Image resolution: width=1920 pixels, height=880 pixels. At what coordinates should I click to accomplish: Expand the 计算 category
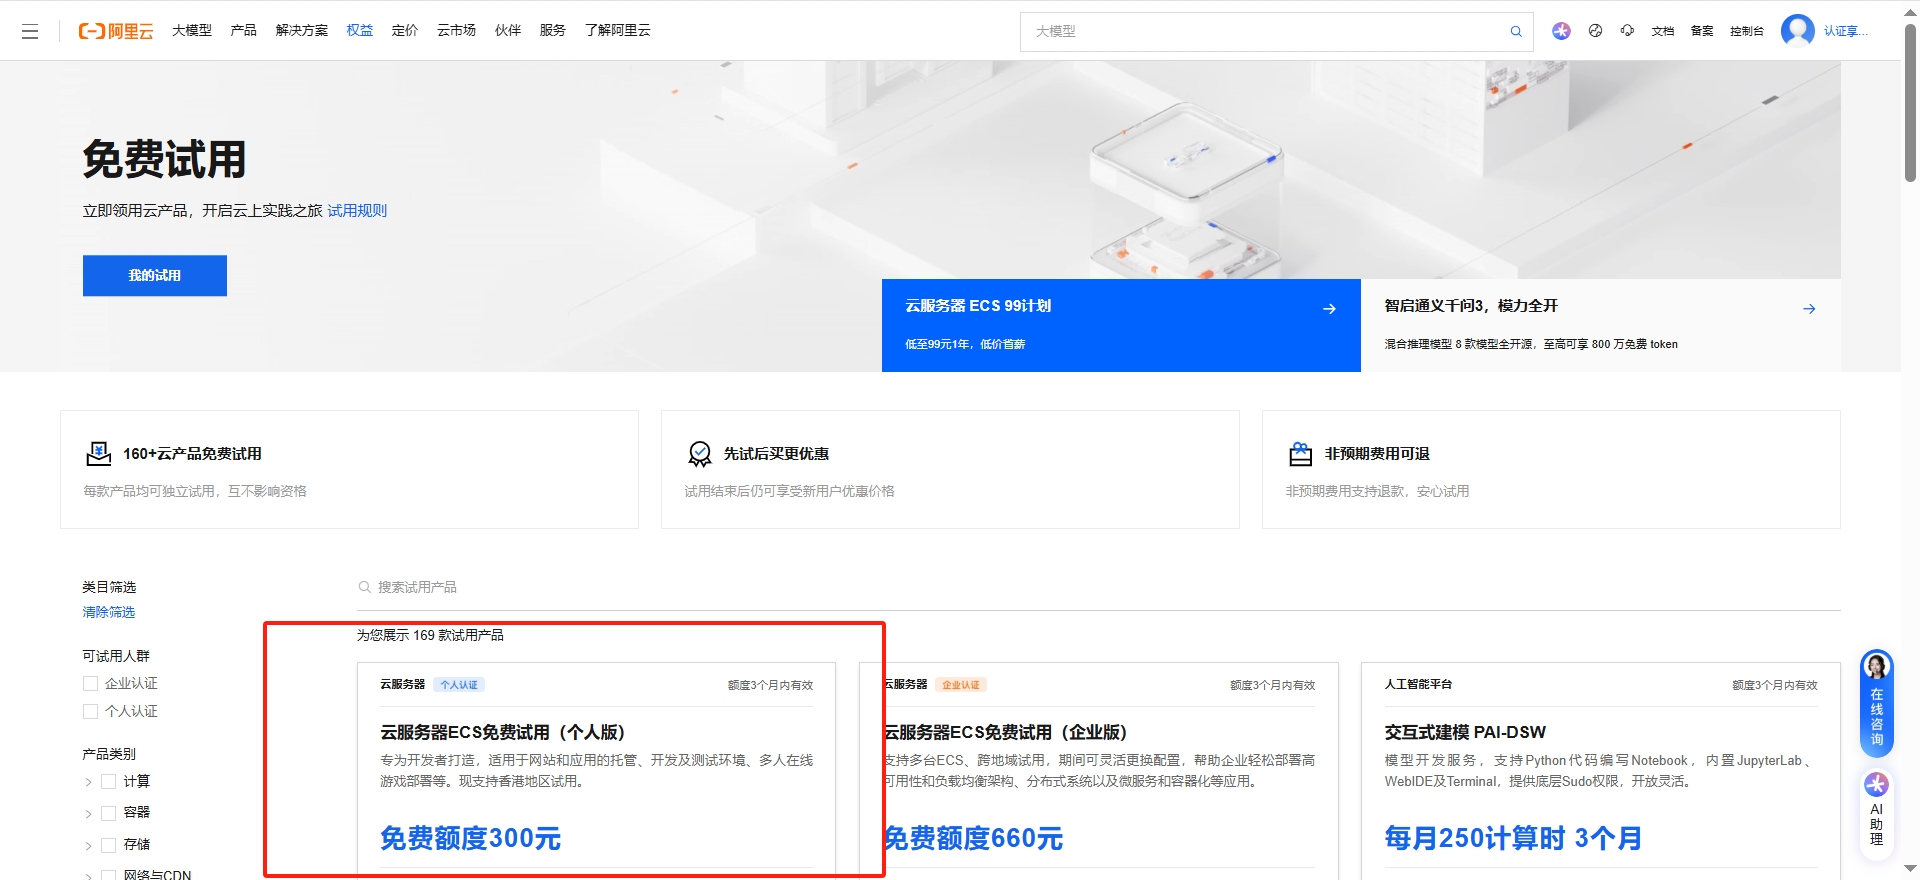coord(88,782)
